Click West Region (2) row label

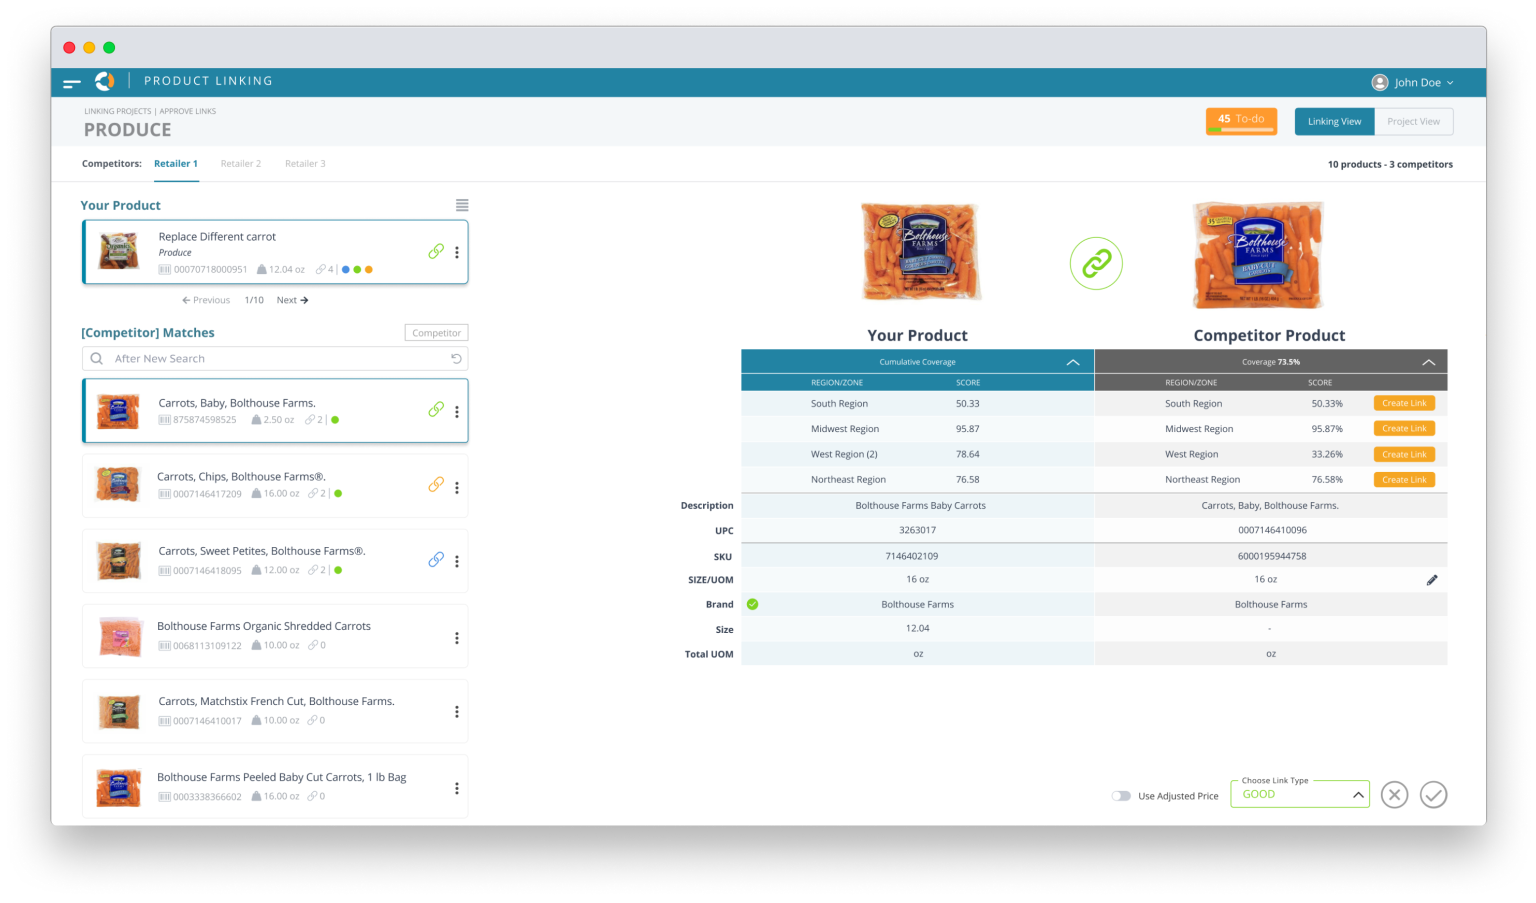pyautogui.click(x=844, y=454)
